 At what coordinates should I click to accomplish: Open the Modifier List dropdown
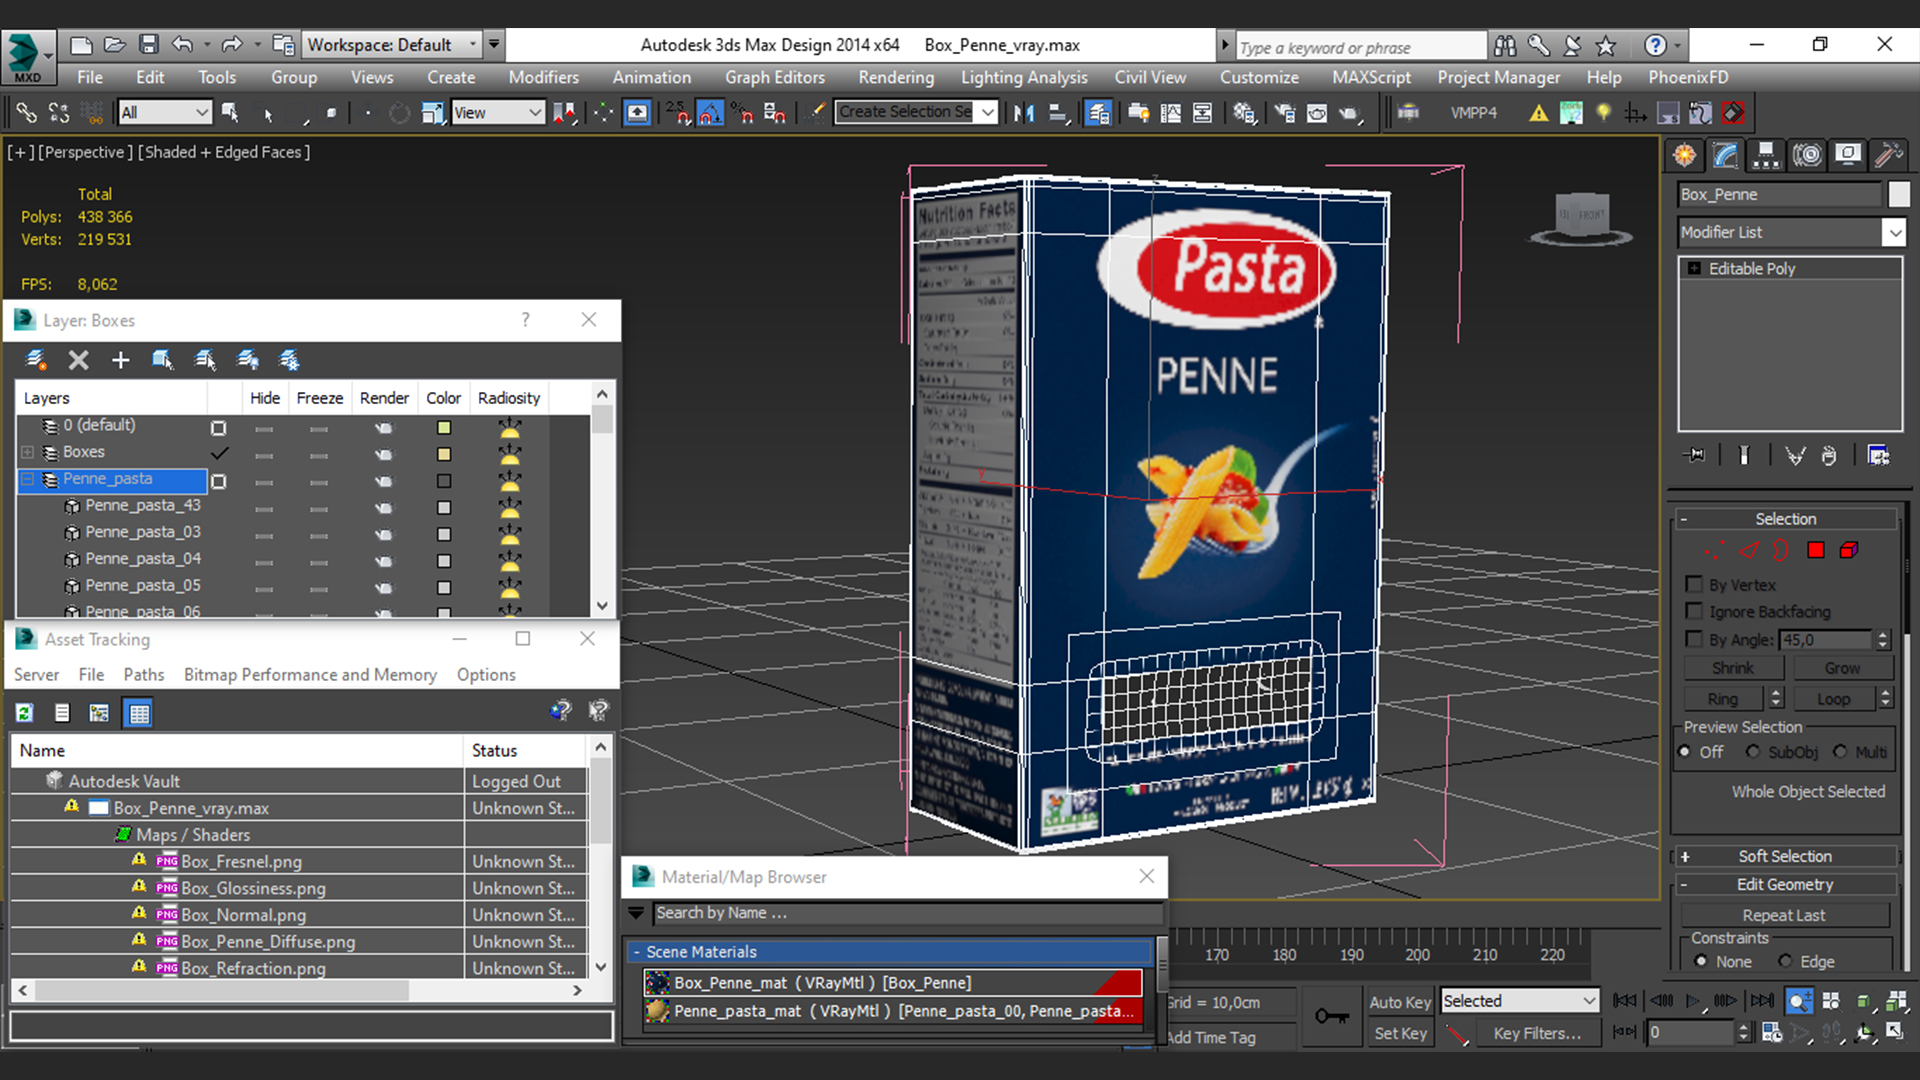tap(1893, 232)
